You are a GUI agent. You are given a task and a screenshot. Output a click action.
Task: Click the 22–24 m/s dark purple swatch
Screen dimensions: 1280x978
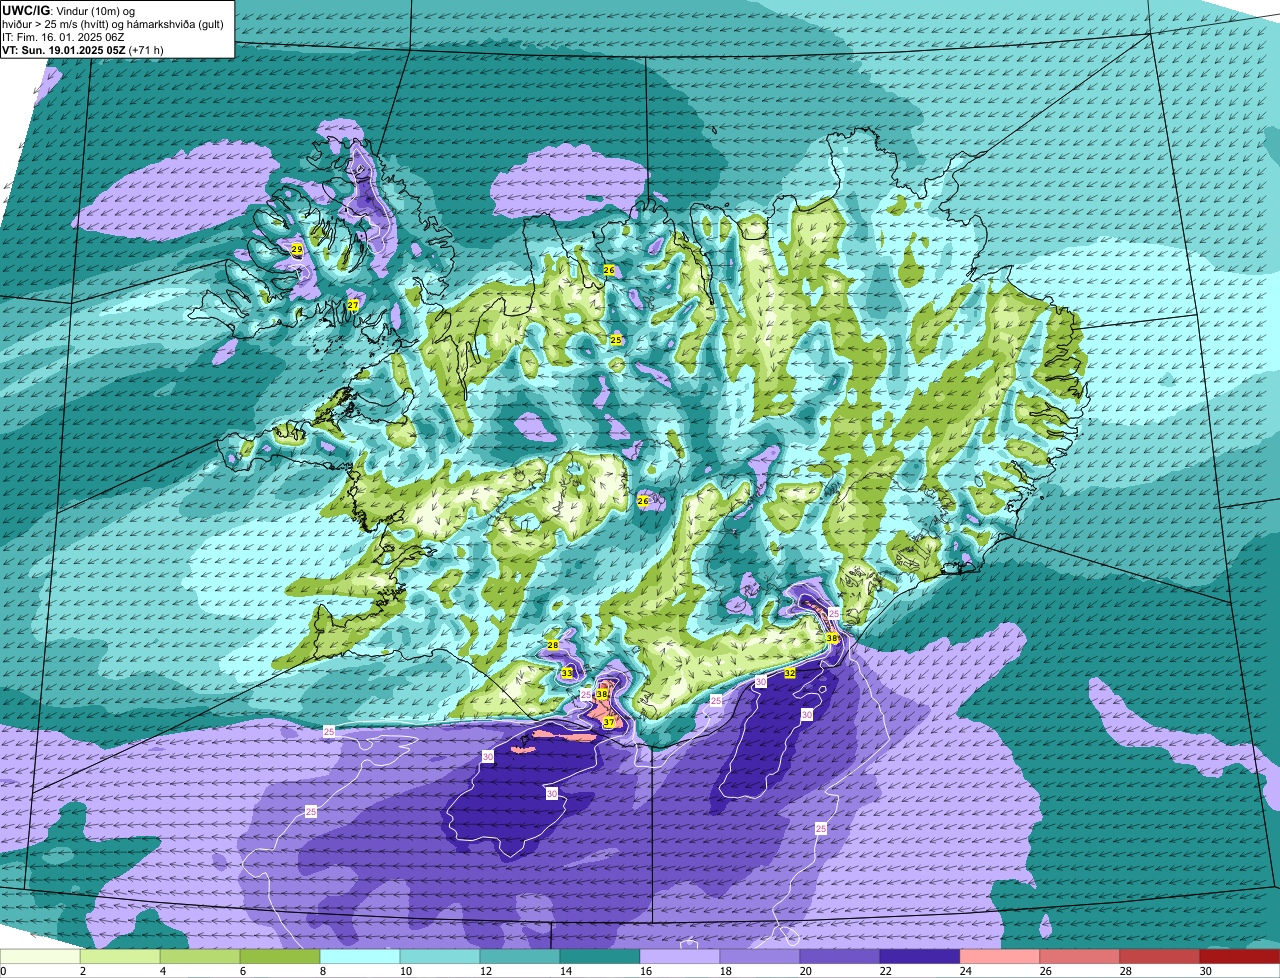(920, 956)
